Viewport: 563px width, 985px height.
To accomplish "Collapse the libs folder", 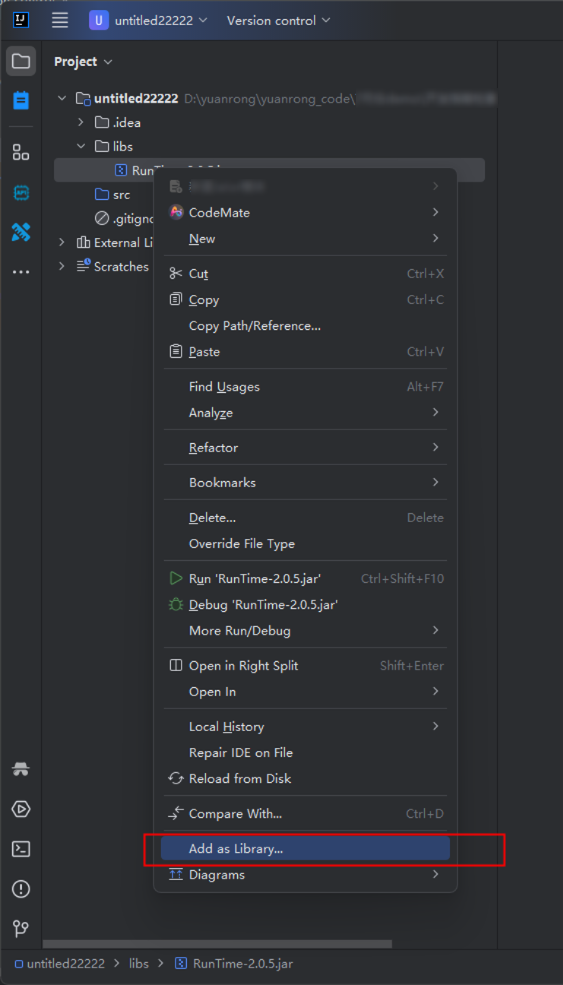I will [x=80, y=146].
